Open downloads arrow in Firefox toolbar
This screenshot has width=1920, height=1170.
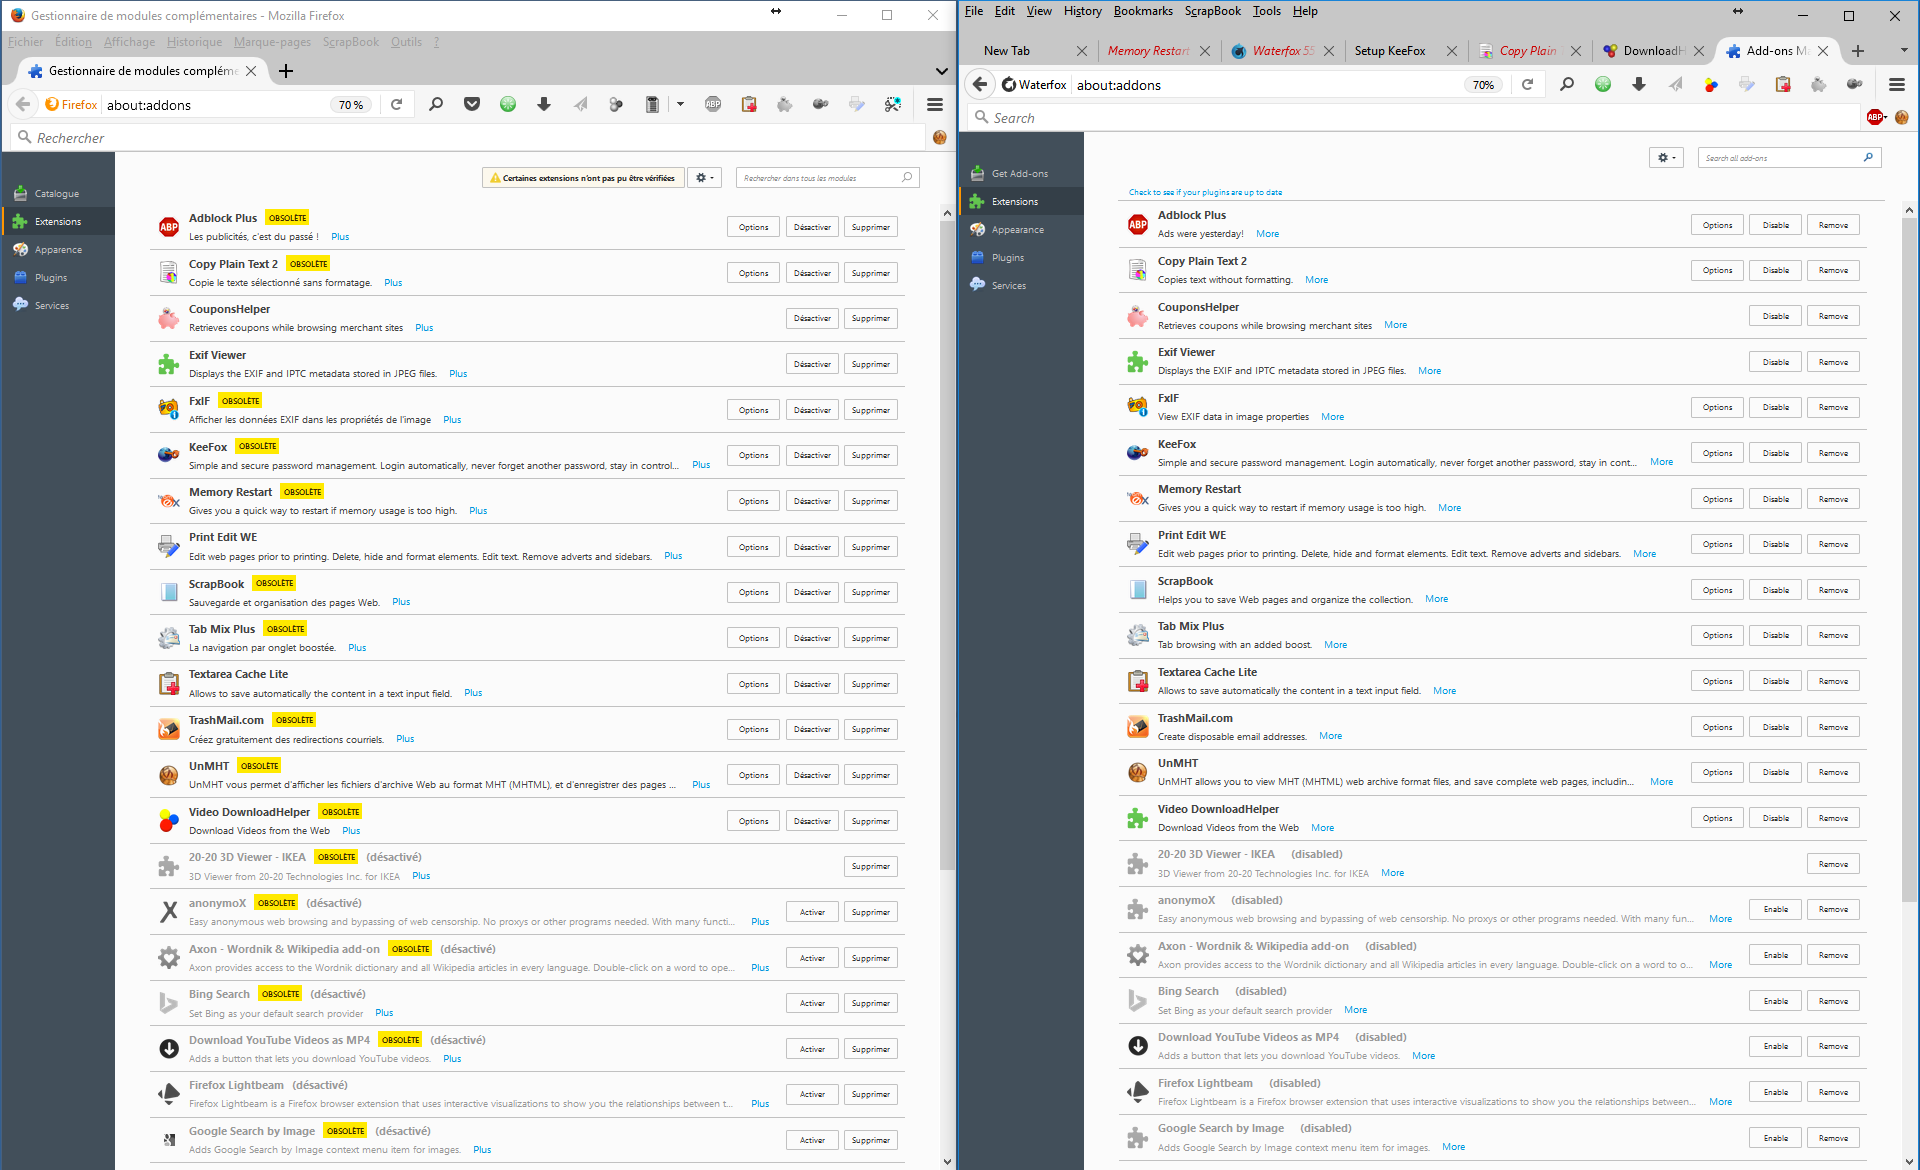[544, 104]
